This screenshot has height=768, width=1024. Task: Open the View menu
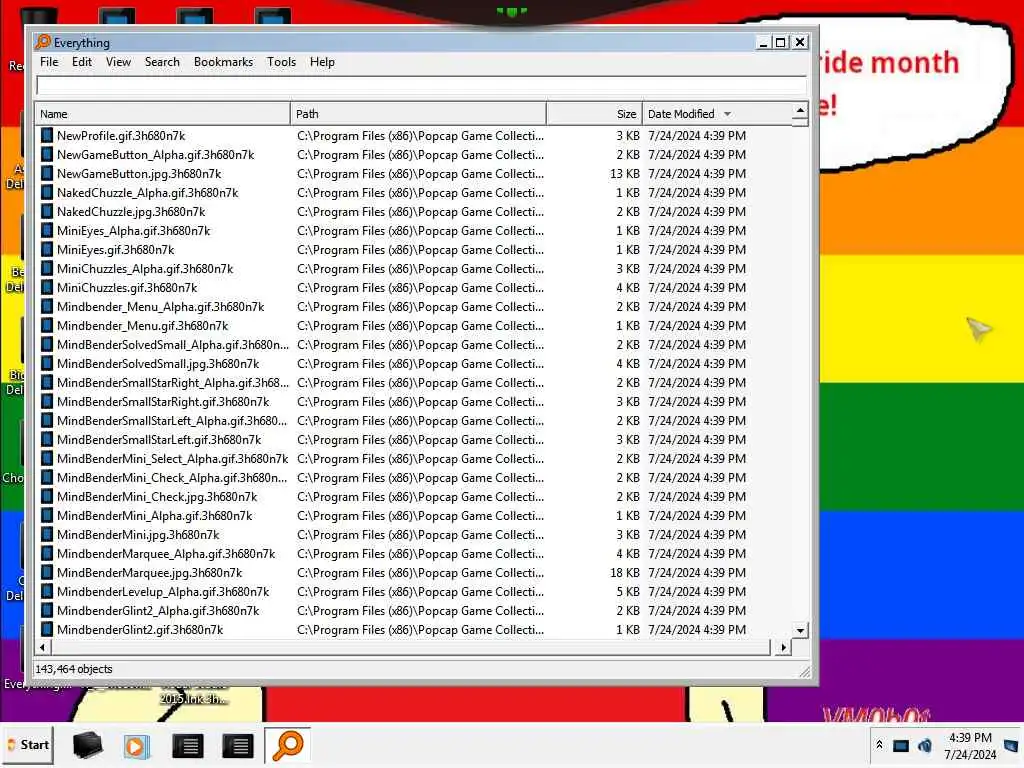click(118, 62)
